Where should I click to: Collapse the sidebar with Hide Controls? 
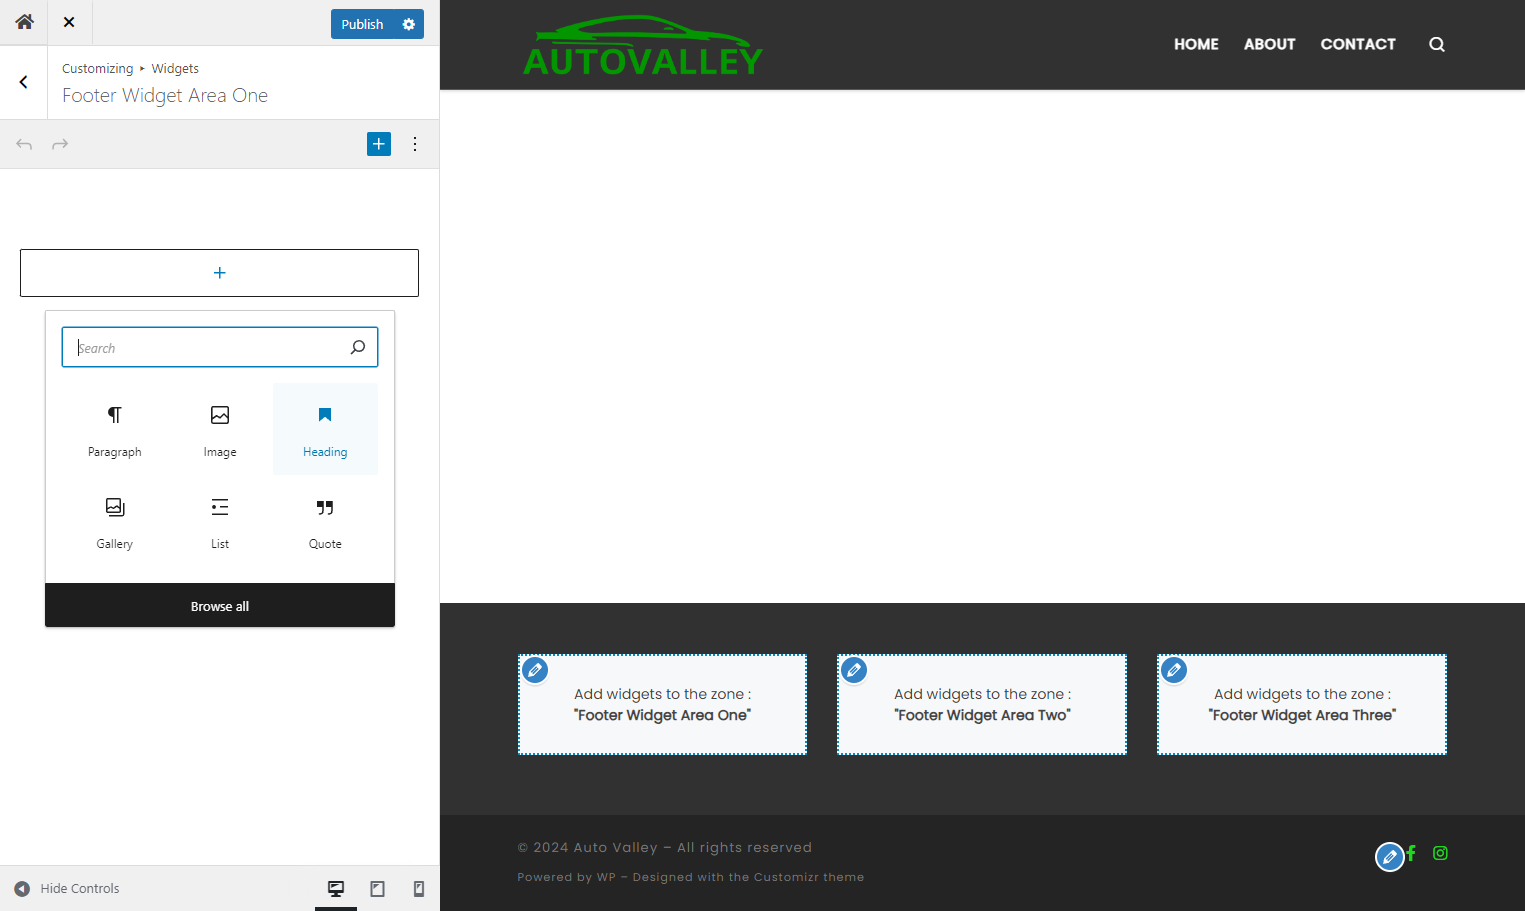tap(67, 888)
